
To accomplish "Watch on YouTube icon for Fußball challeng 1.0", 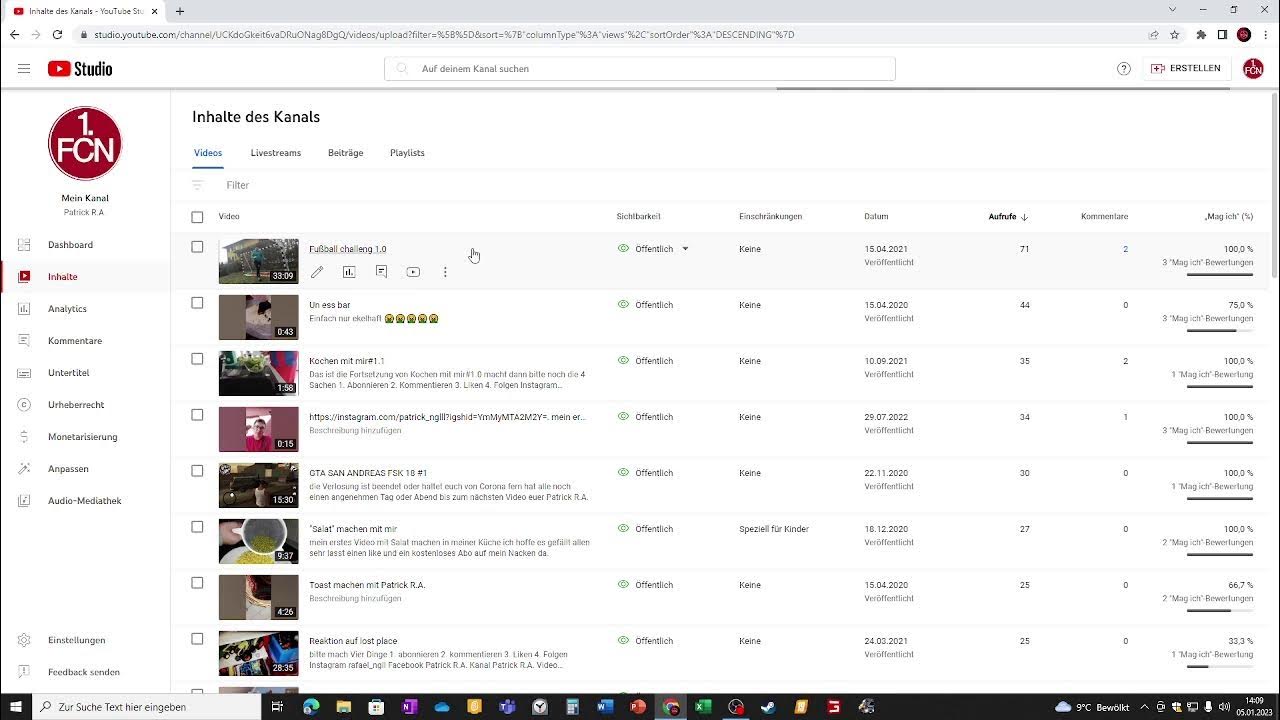I will [x=413, y=272].
